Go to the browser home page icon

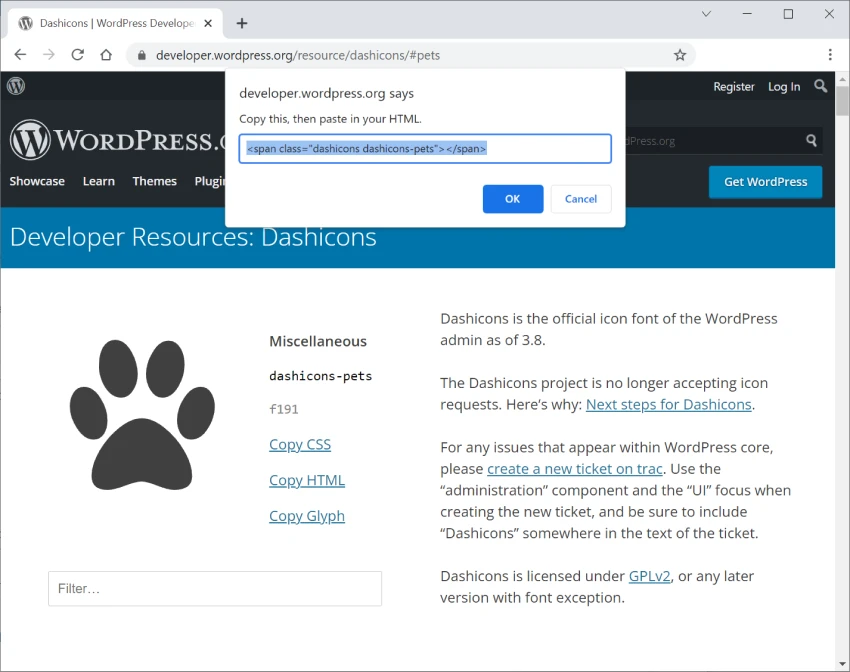[106, 55]
